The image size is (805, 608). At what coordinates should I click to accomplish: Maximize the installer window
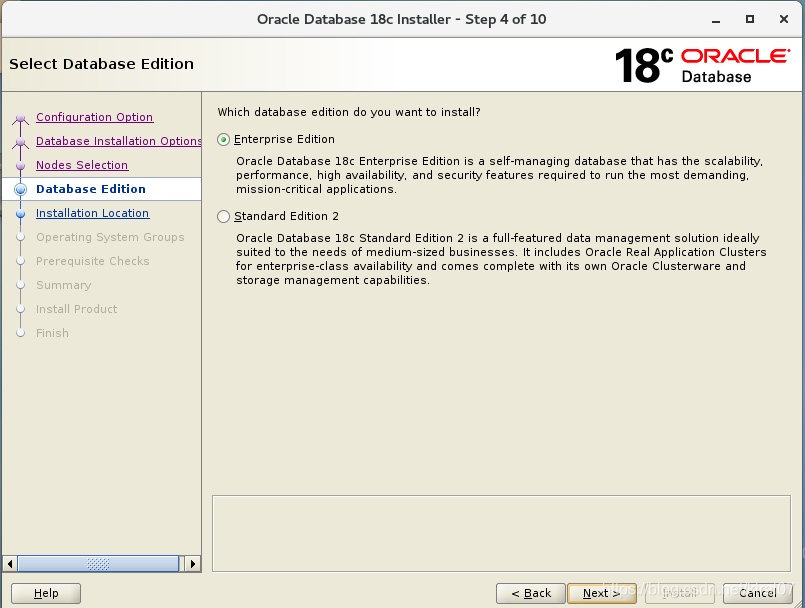click(750, 20)
